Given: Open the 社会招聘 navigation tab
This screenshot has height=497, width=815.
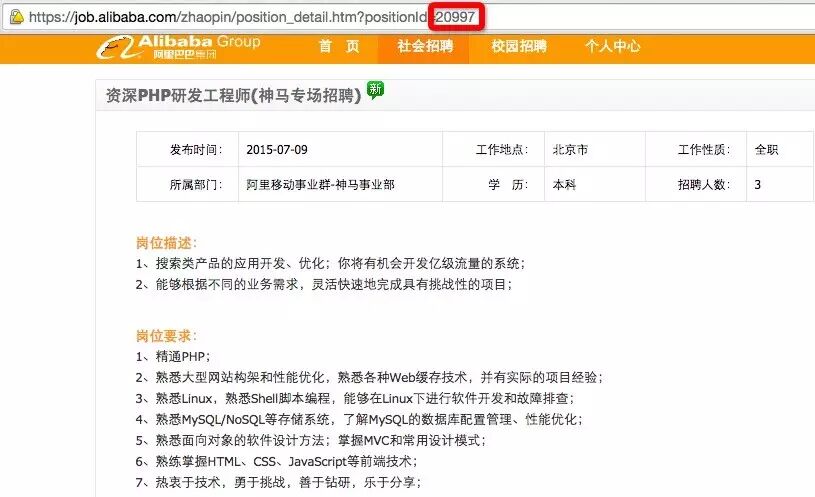Looking at the screenshot, I should (424, 46).
